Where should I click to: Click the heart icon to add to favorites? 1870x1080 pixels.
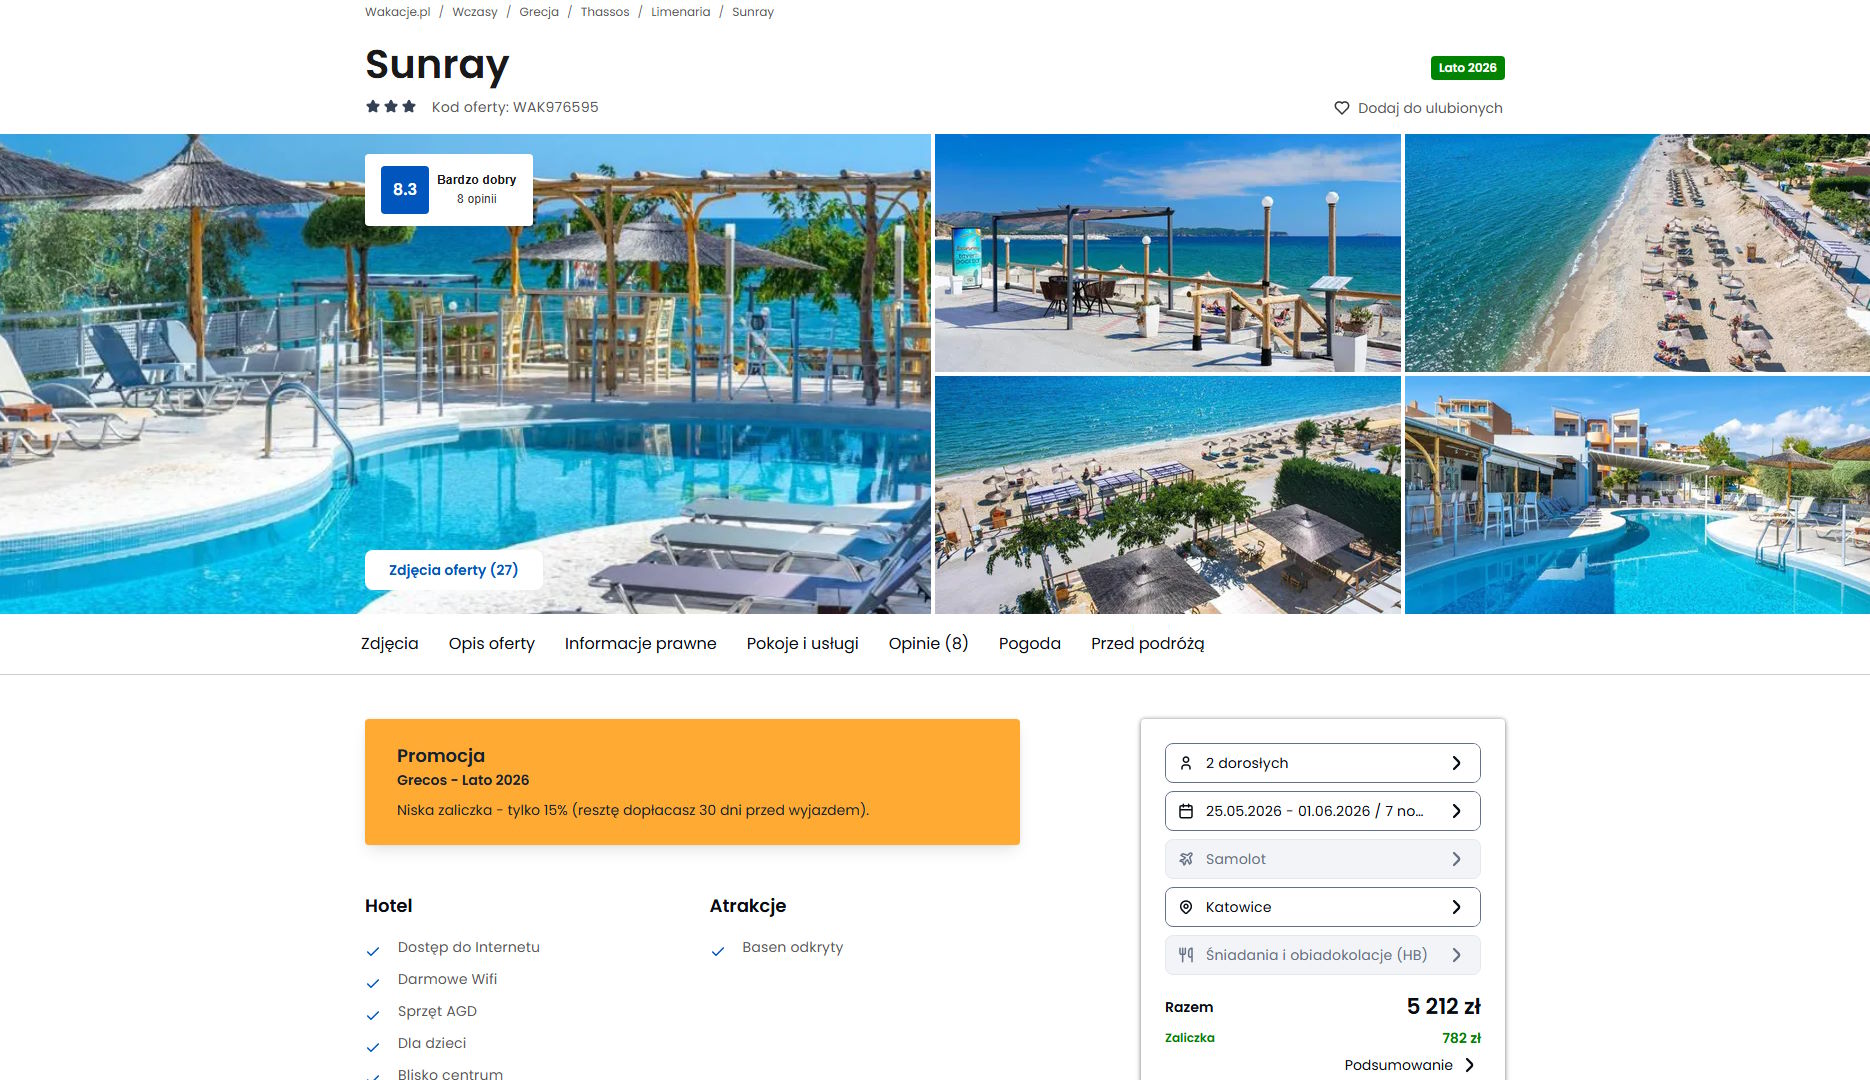point(1342,108)
